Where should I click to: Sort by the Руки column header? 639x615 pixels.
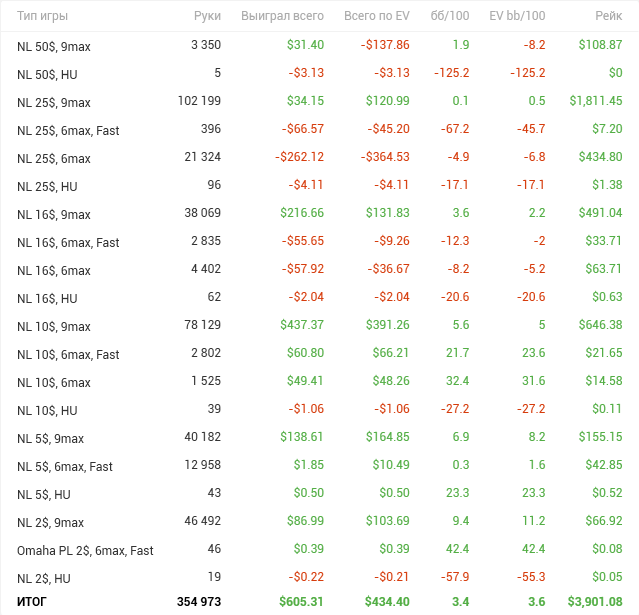(x=207, y=17)
